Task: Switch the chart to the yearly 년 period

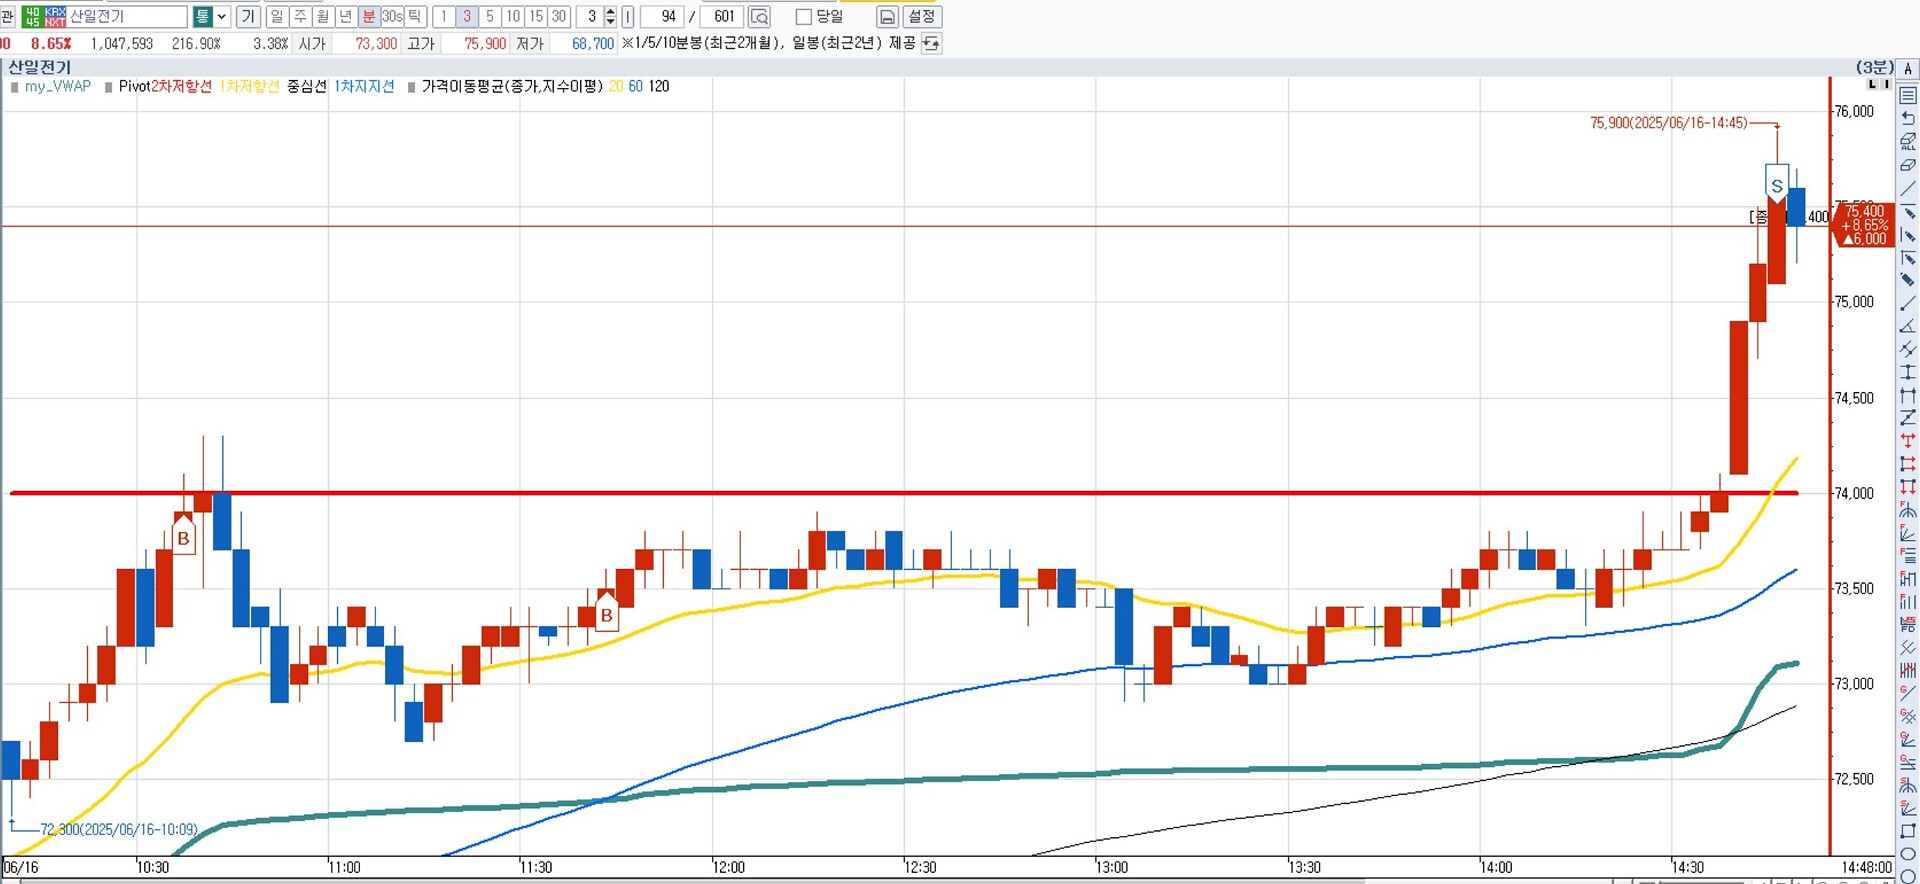Action: 346,17
